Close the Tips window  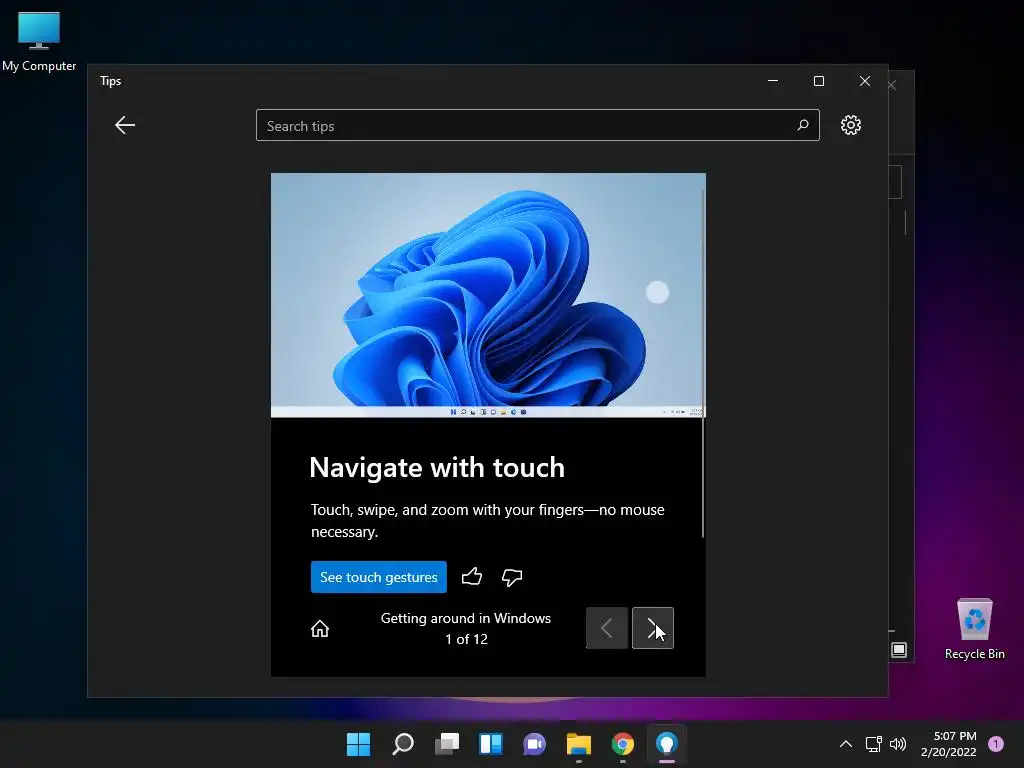coord(865,81)
